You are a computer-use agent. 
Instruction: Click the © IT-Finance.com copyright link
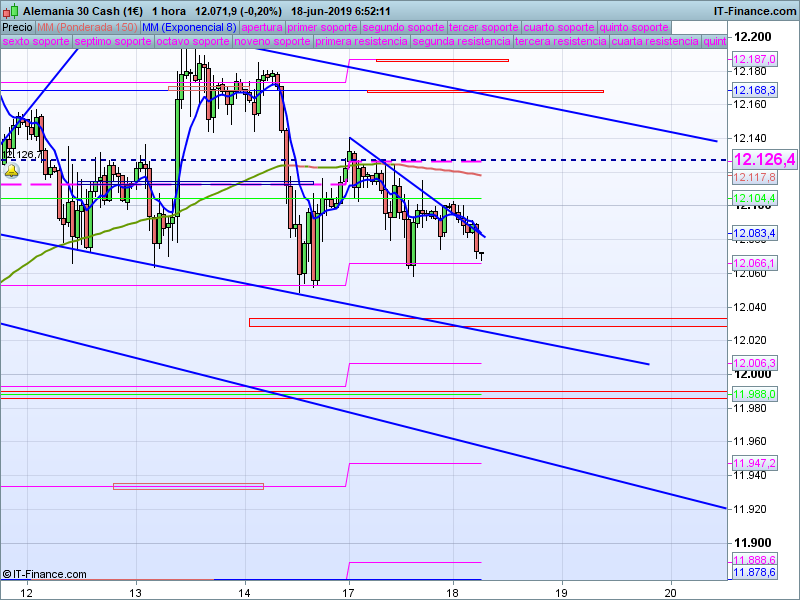[44, 574]
